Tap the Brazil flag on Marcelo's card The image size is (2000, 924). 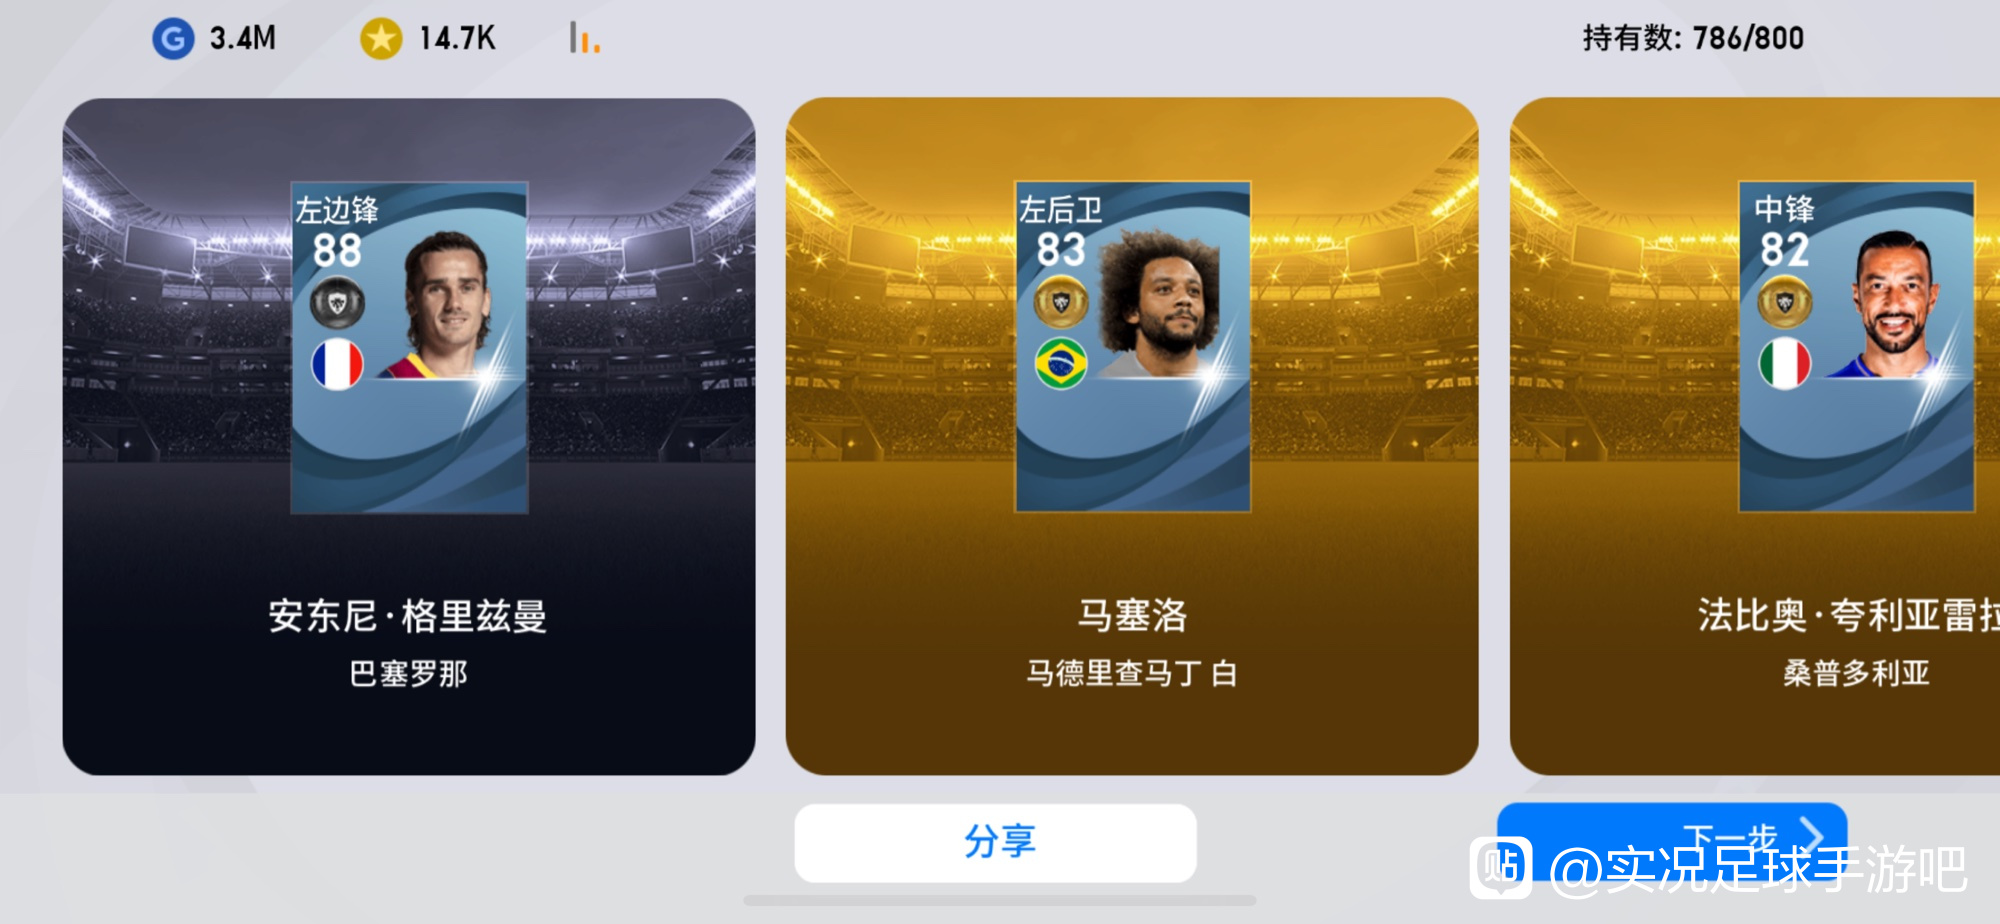tap(1061, 364)
